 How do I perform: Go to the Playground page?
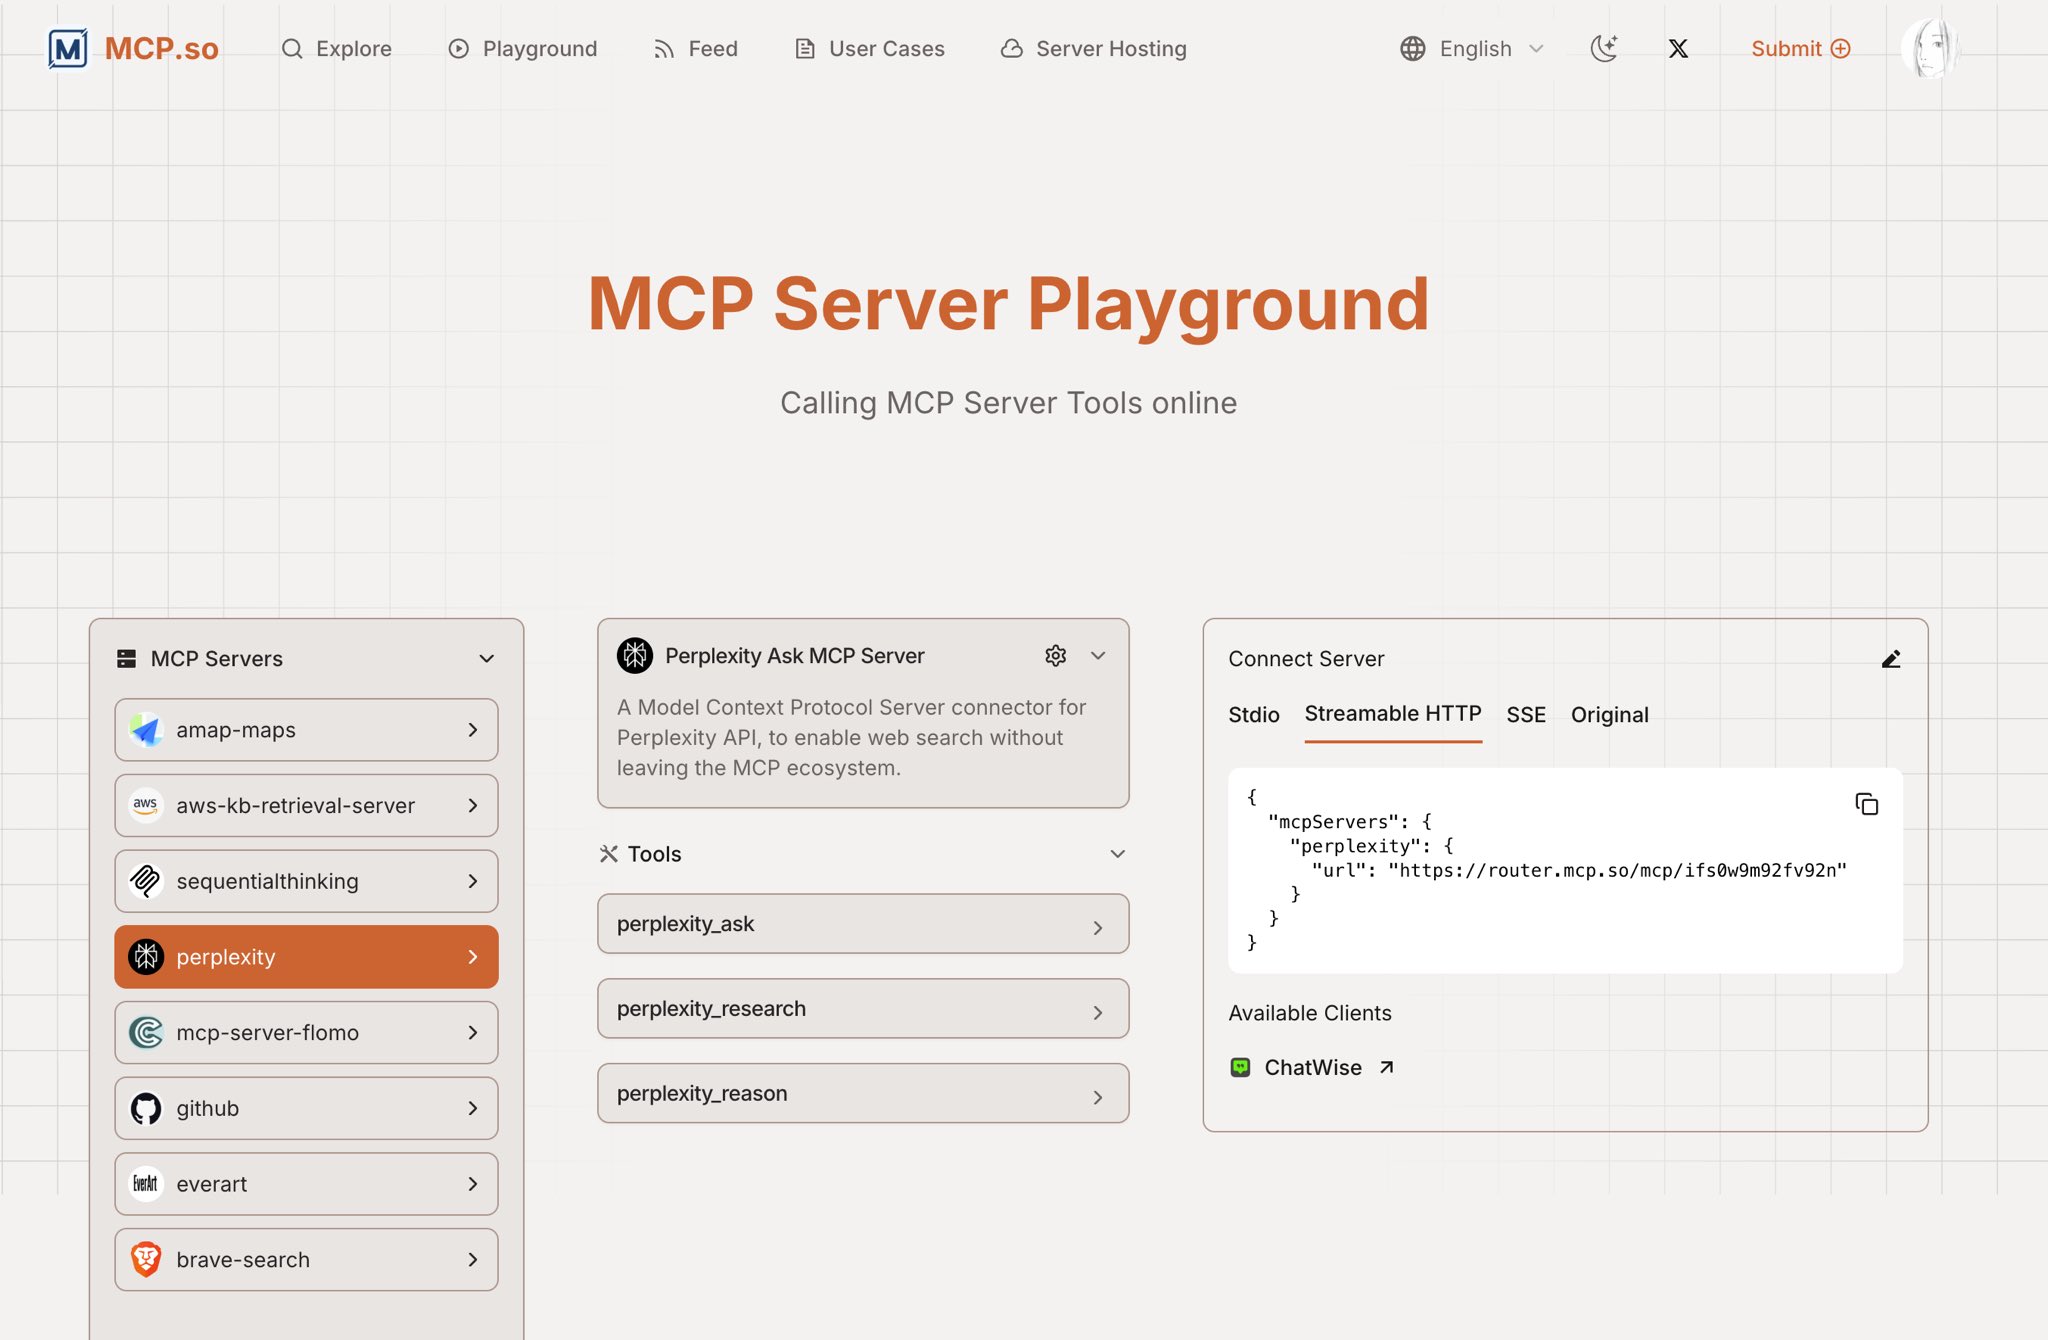click(x=522, y=48)
